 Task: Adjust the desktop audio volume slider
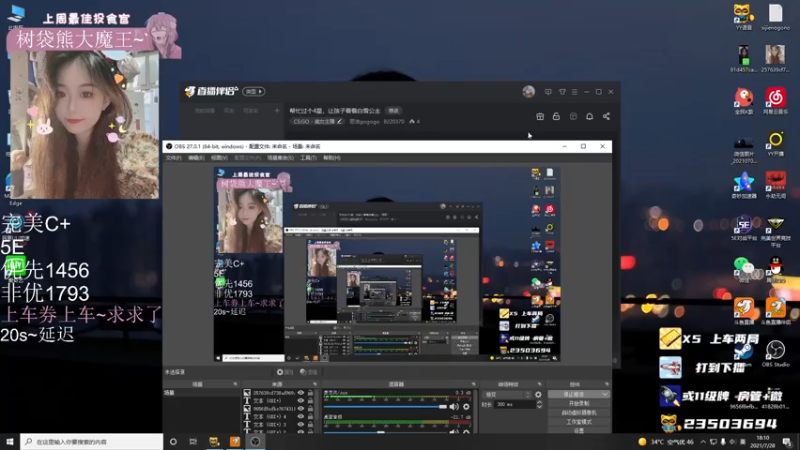pyautogui.click(x=385, y=432)
